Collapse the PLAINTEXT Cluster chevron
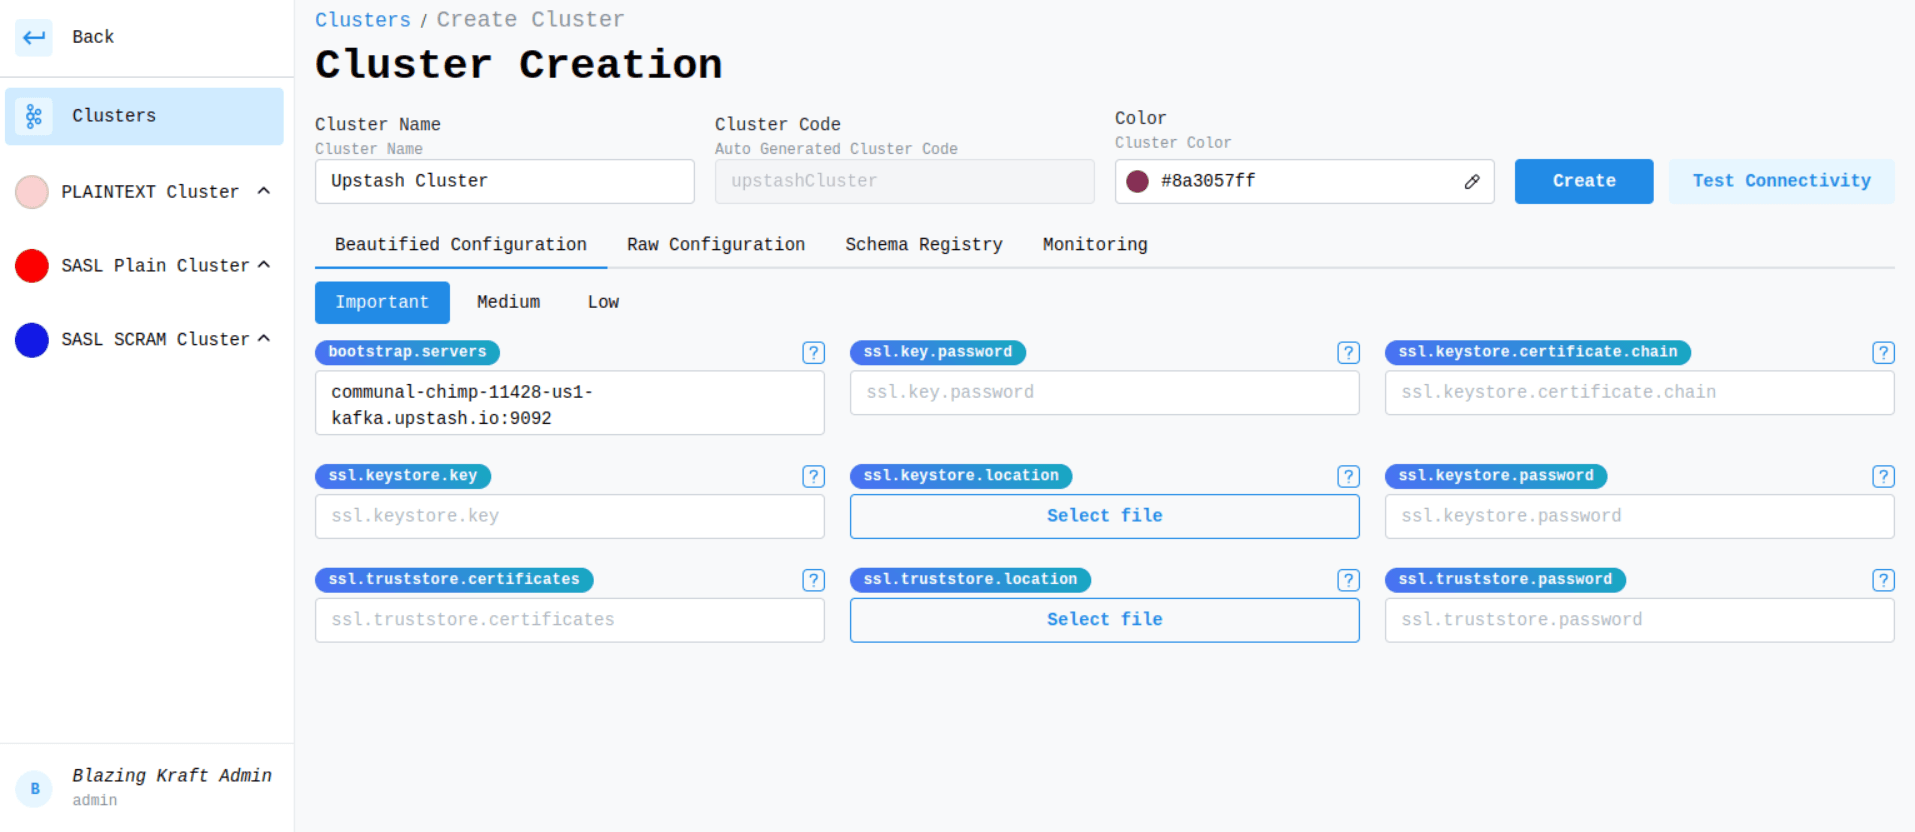This screenshot has height=832, width=1915. (x=264, y=191)
